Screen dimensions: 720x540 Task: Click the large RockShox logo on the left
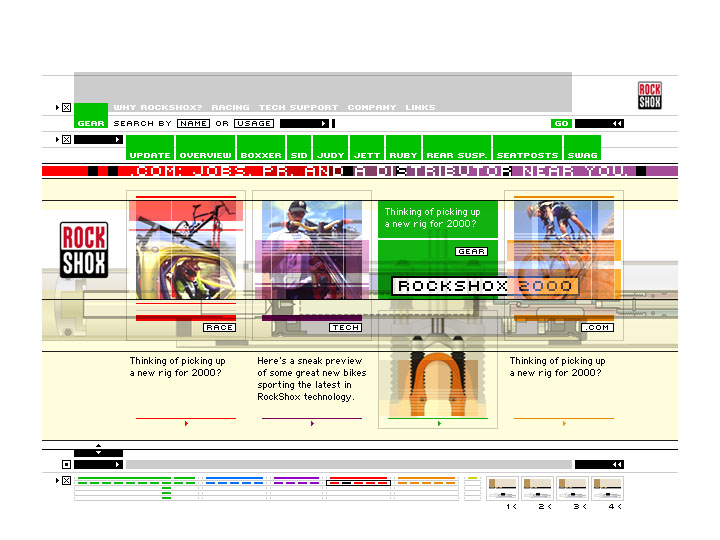pyautogui.click(x=84, y=250)
